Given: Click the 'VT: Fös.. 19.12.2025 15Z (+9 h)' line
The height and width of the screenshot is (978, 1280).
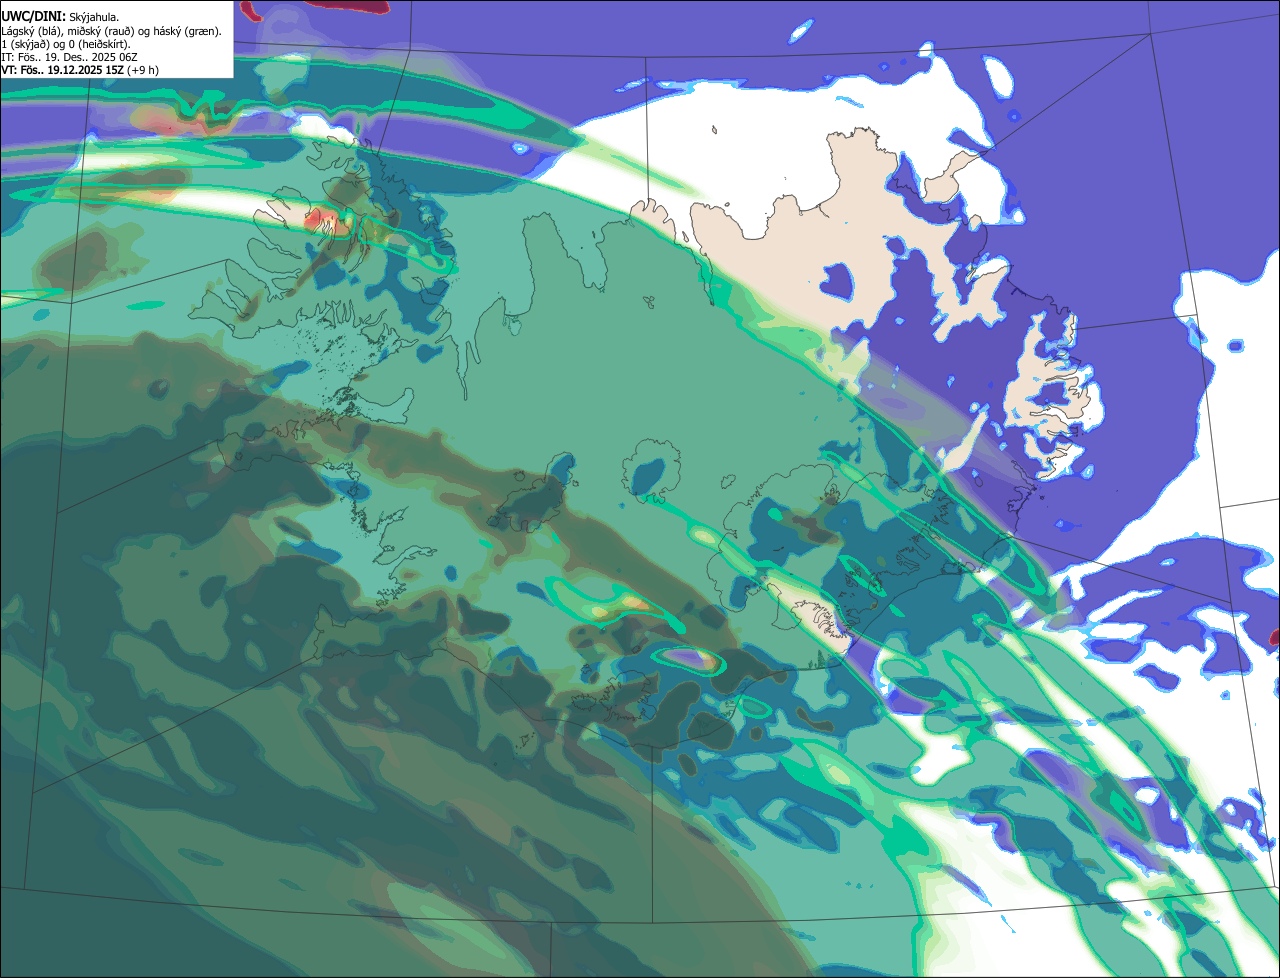Looking at the screenshot, I should [x=80, y=70].
